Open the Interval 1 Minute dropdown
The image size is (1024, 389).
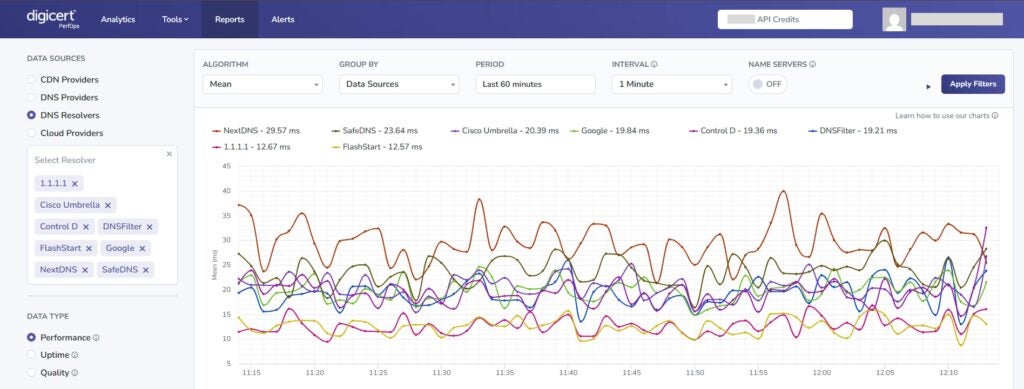pyautogui.click(x=672, y=84)
